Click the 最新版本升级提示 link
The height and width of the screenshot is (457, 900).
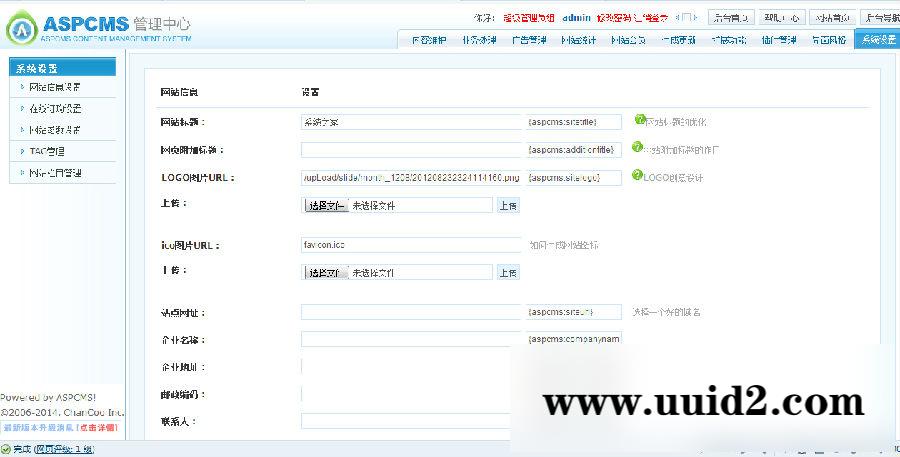point(38,428)
